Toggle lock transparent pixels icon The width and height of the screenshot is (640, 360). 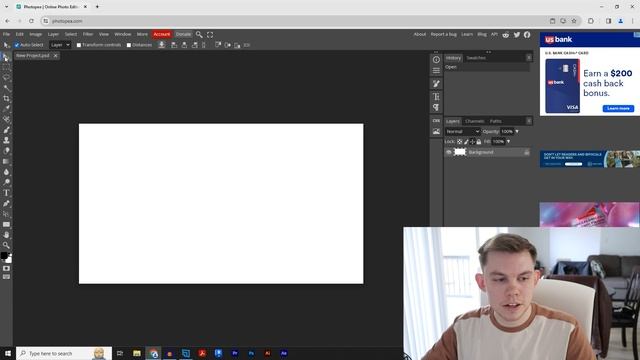(x=459, y=142)
